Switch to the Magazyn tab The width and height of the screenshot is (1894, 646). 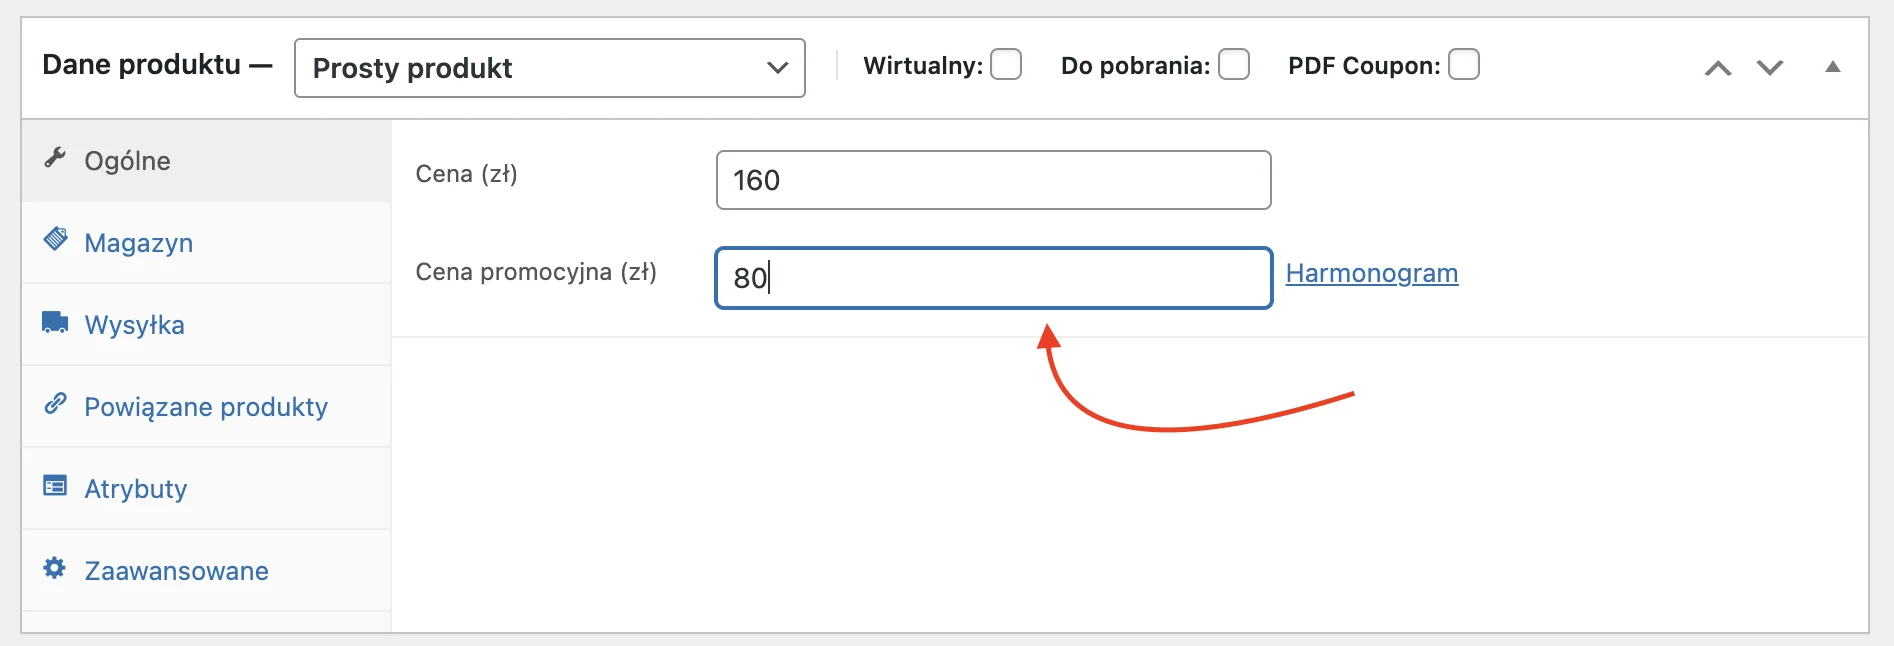click(x=206, y=243)
